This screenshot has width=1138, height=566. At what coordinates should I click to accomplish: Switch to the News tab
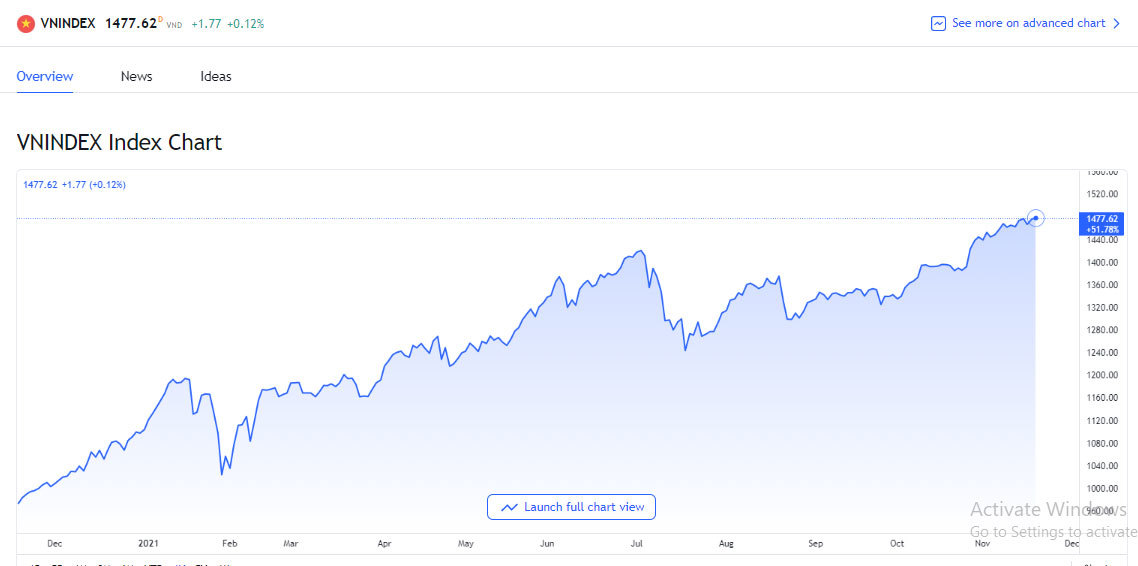tap(136, 76)
